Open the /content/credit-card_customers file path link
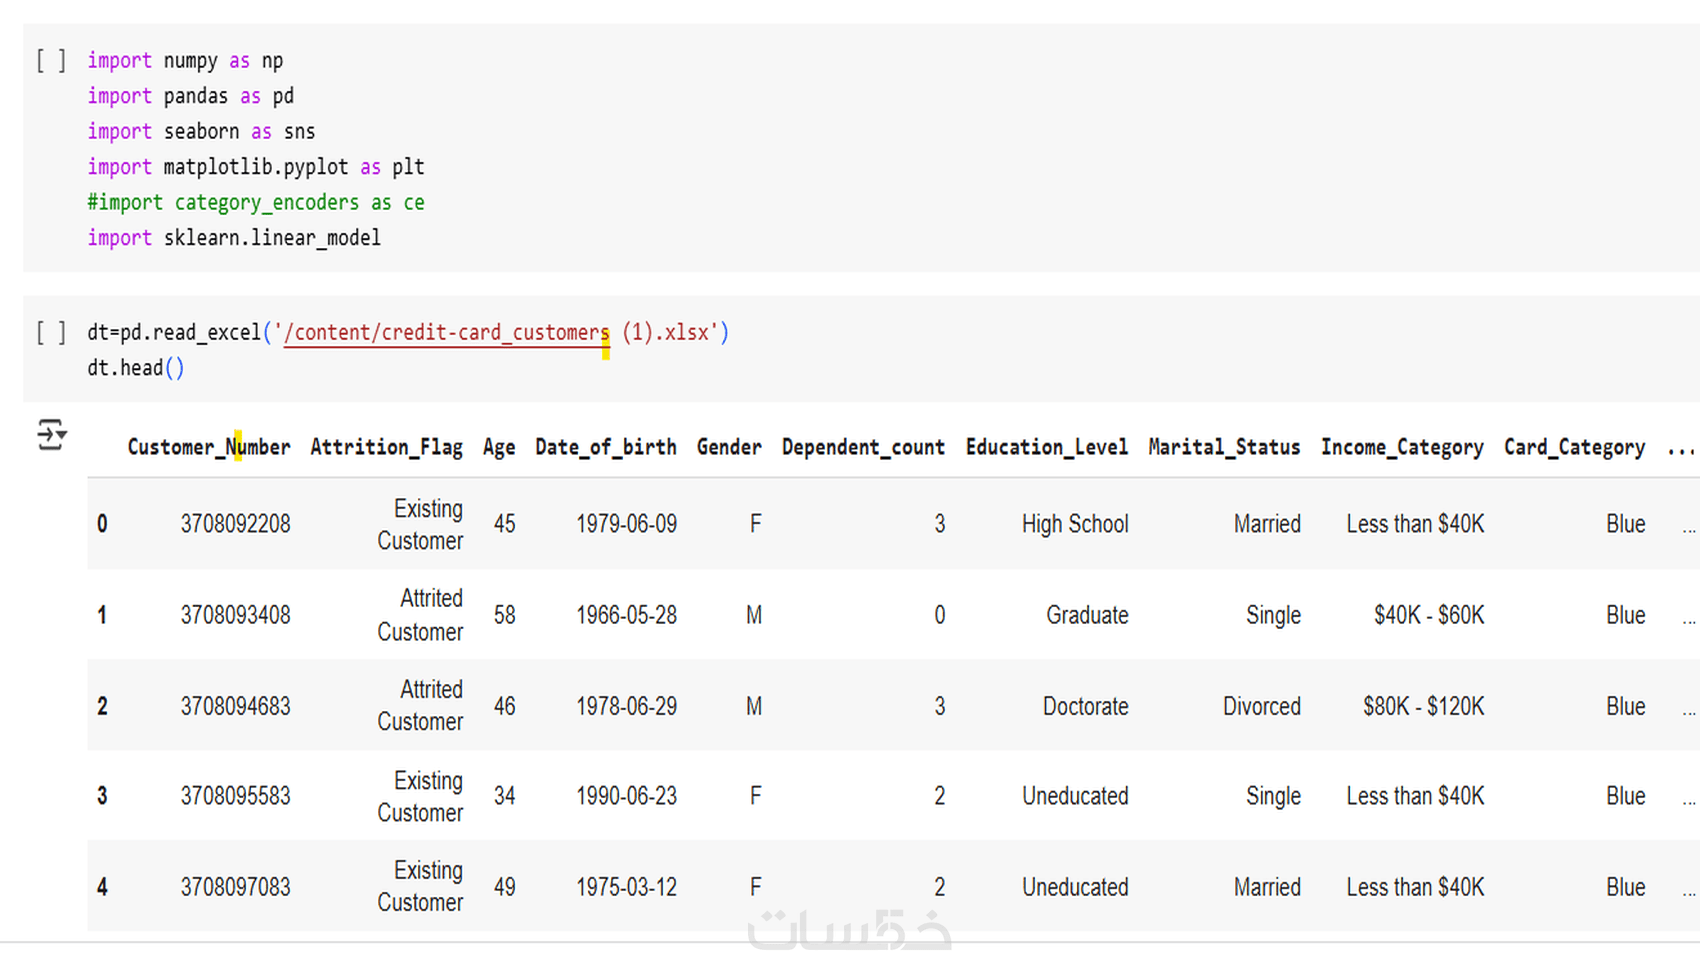 [446, 332]
